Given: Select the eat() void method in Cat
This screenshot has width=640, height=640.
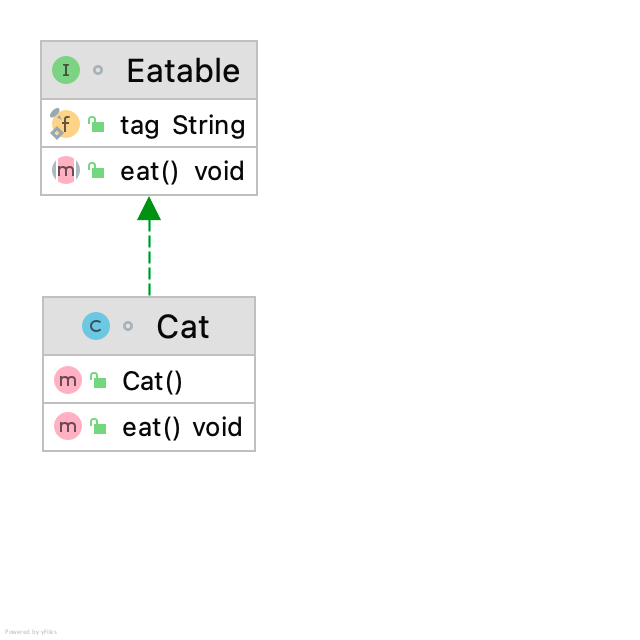Looking at the screenshot, I should 182,427.
